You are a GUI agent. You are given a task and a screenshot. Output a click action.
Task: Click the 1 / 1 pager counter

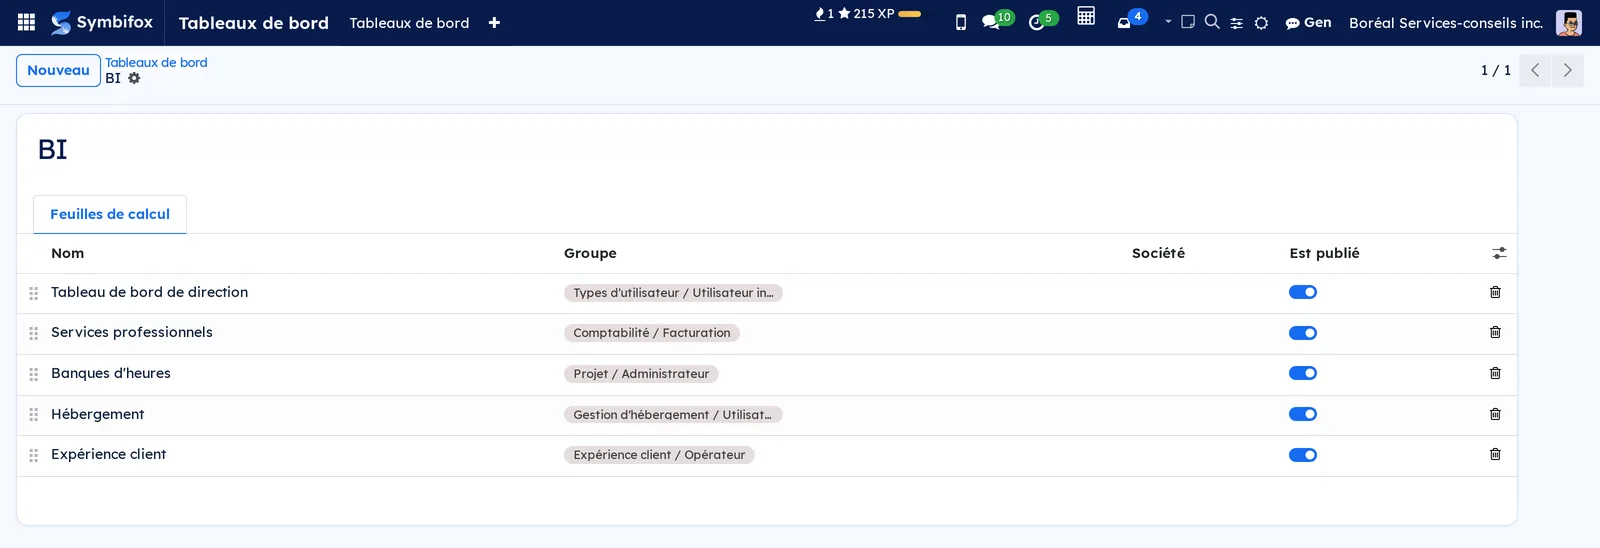(1496, 70)
